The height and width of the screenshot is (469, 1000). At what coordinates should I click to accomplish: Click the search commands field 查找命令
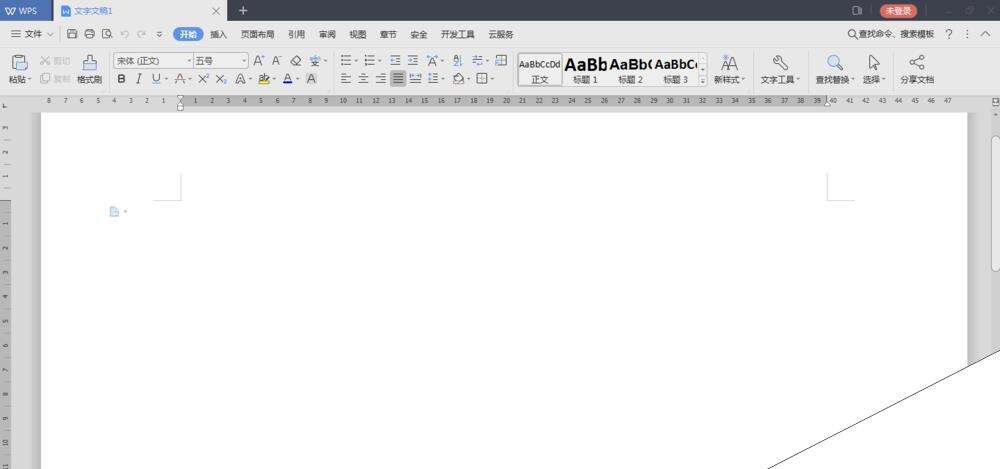(x=890, y=34)
